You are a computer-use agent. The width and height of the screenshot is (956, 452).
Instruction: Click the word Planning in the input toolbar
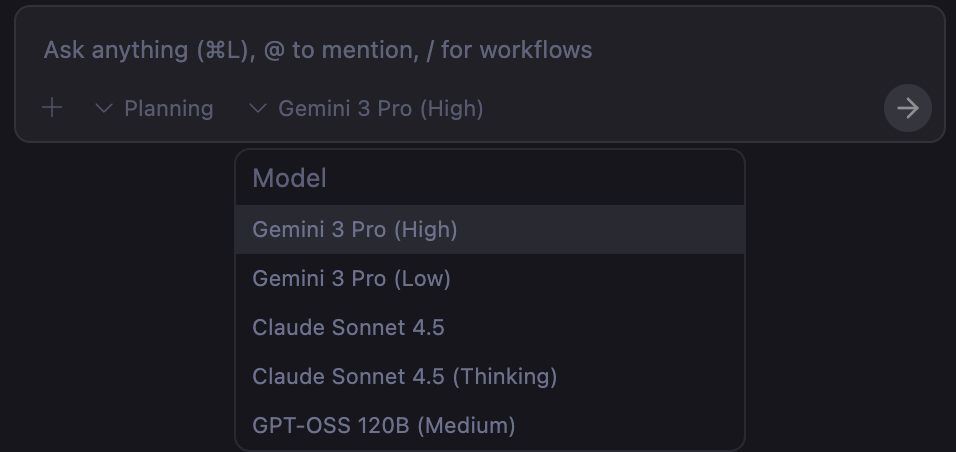168,108
